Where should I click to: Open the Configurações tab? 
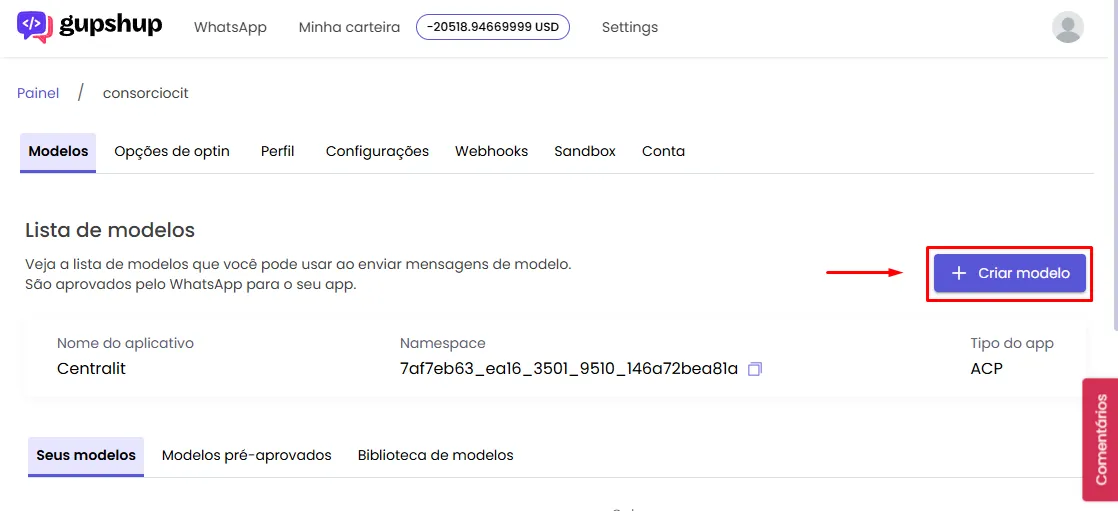point(377,151)
